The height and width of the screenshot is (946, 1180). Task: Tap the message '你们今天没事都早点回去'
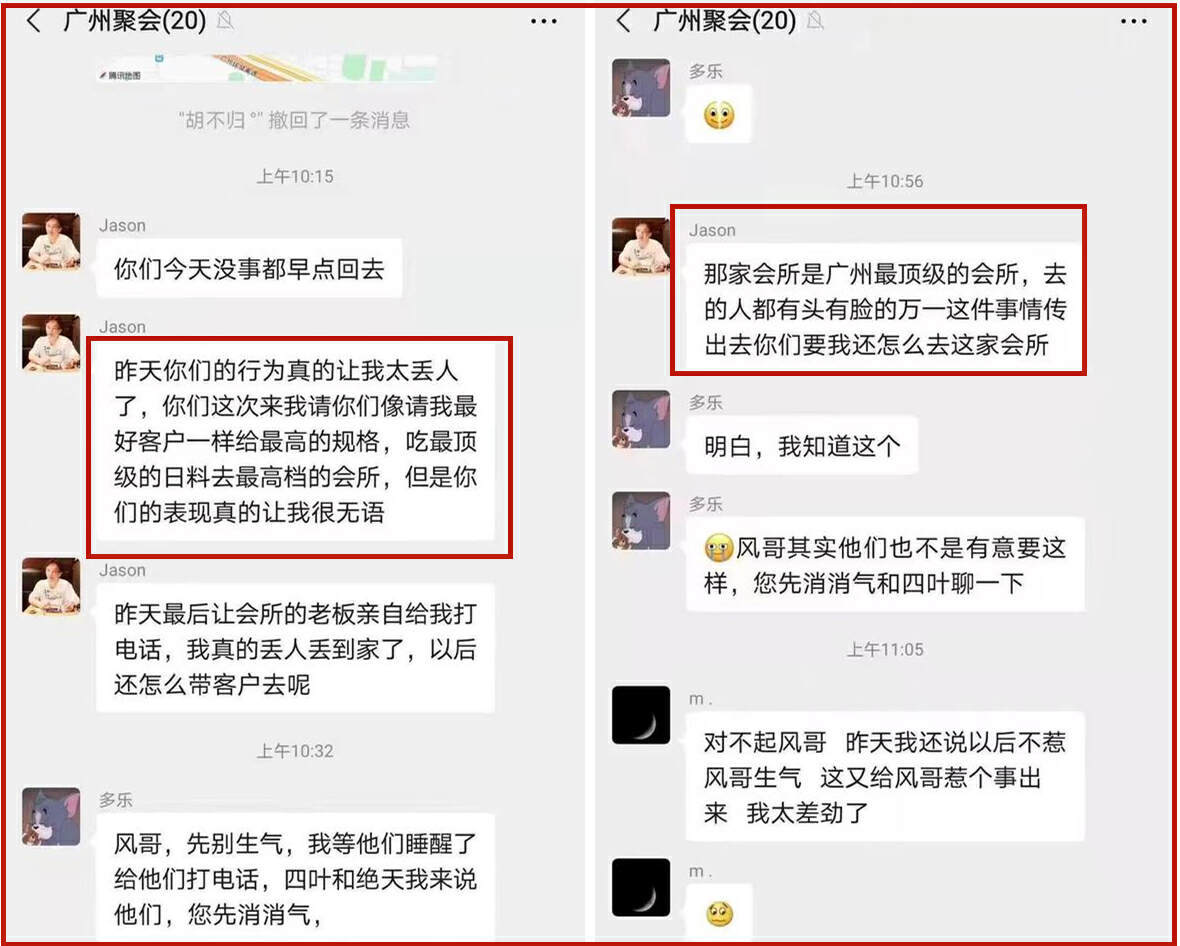click(x=249, y=269)
